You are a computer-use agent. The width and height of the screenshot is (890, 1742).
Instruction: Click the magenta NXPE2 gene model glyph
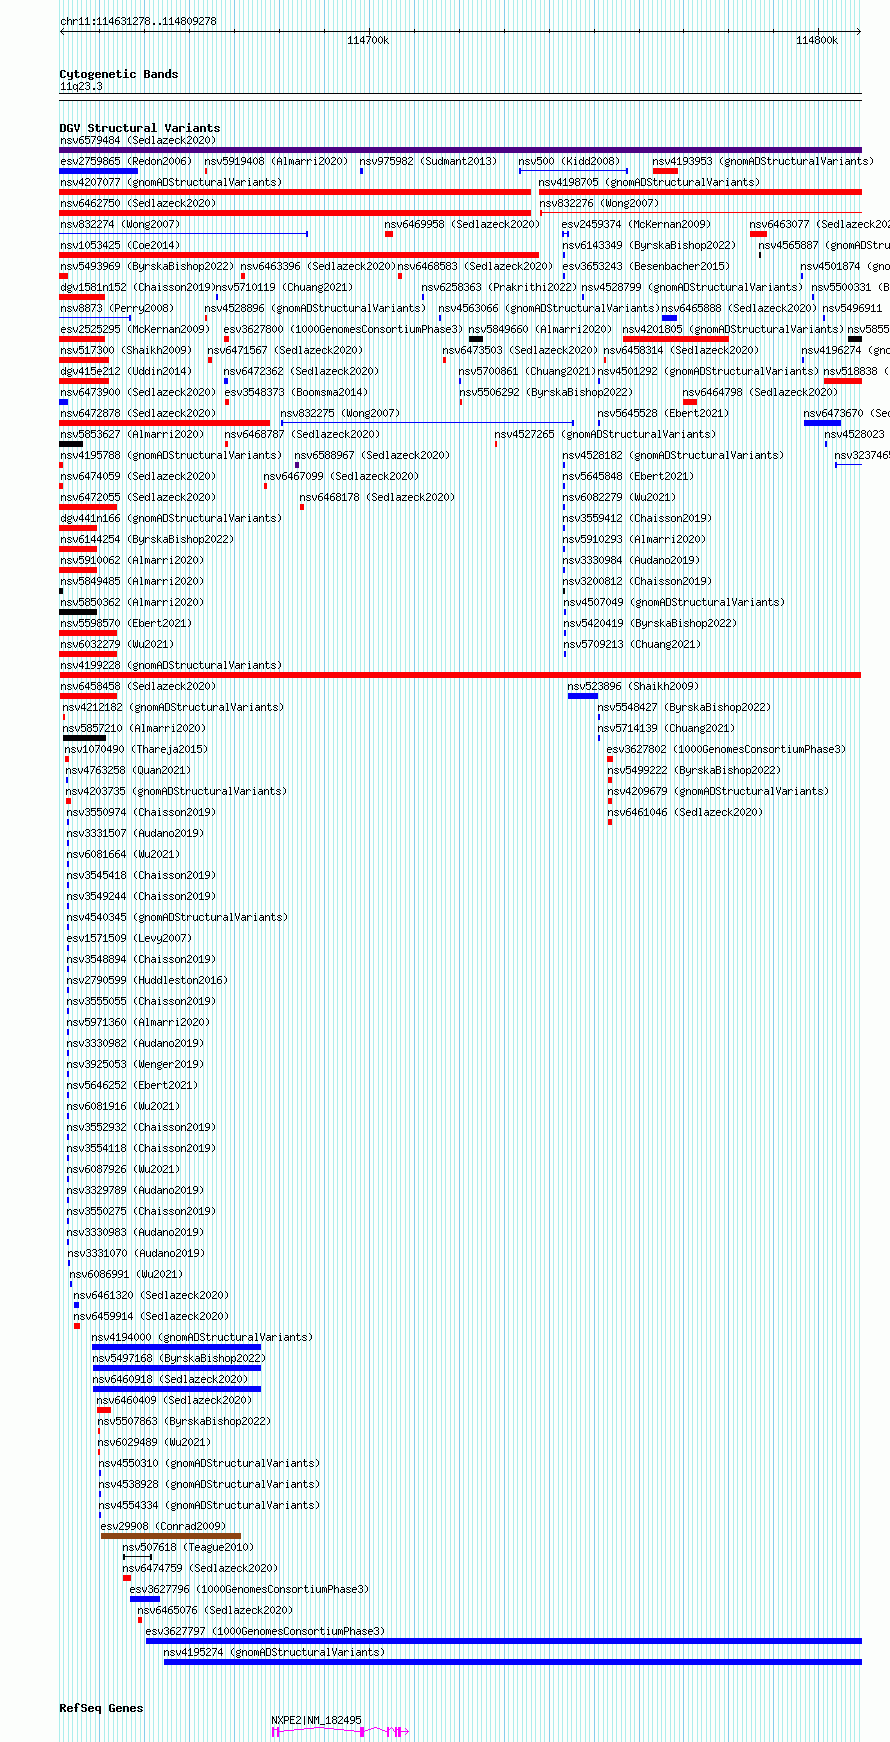pyautogui.click(x=340, y=1731)
